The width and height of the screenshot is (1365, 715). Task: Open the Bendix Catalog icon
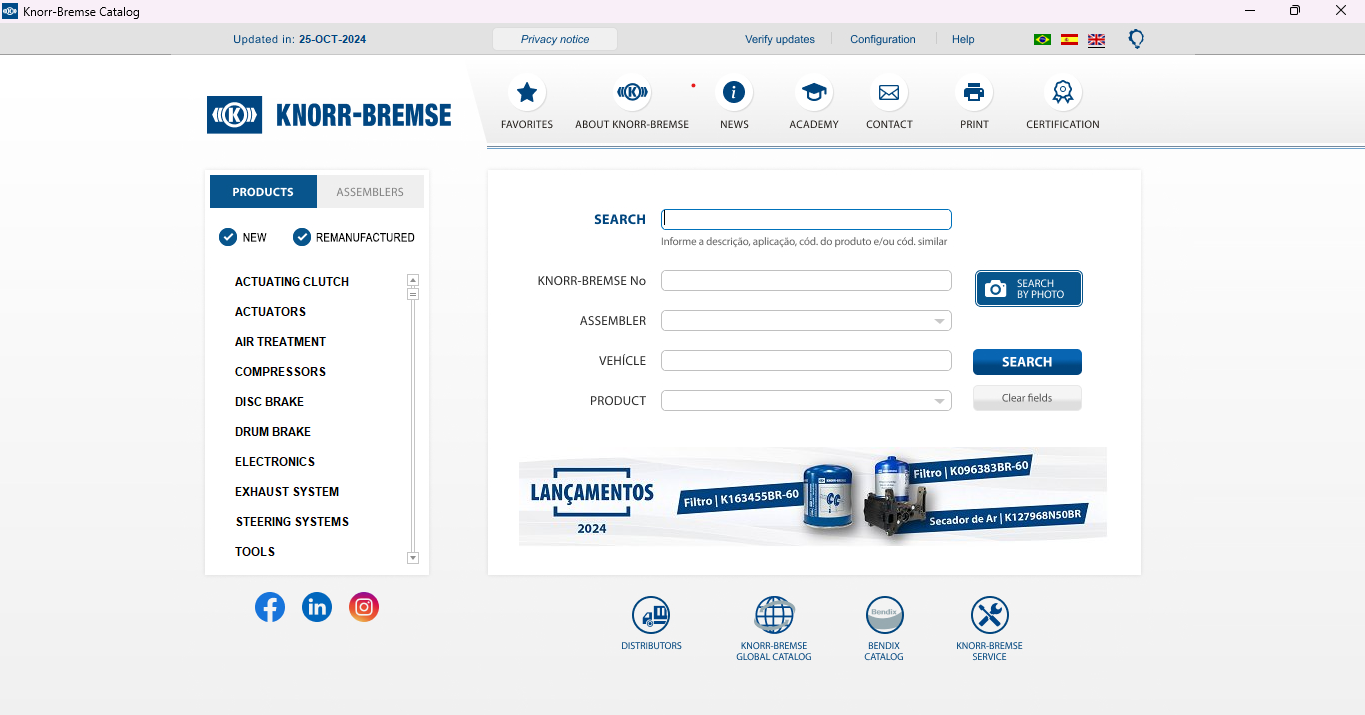click(884, 615)
